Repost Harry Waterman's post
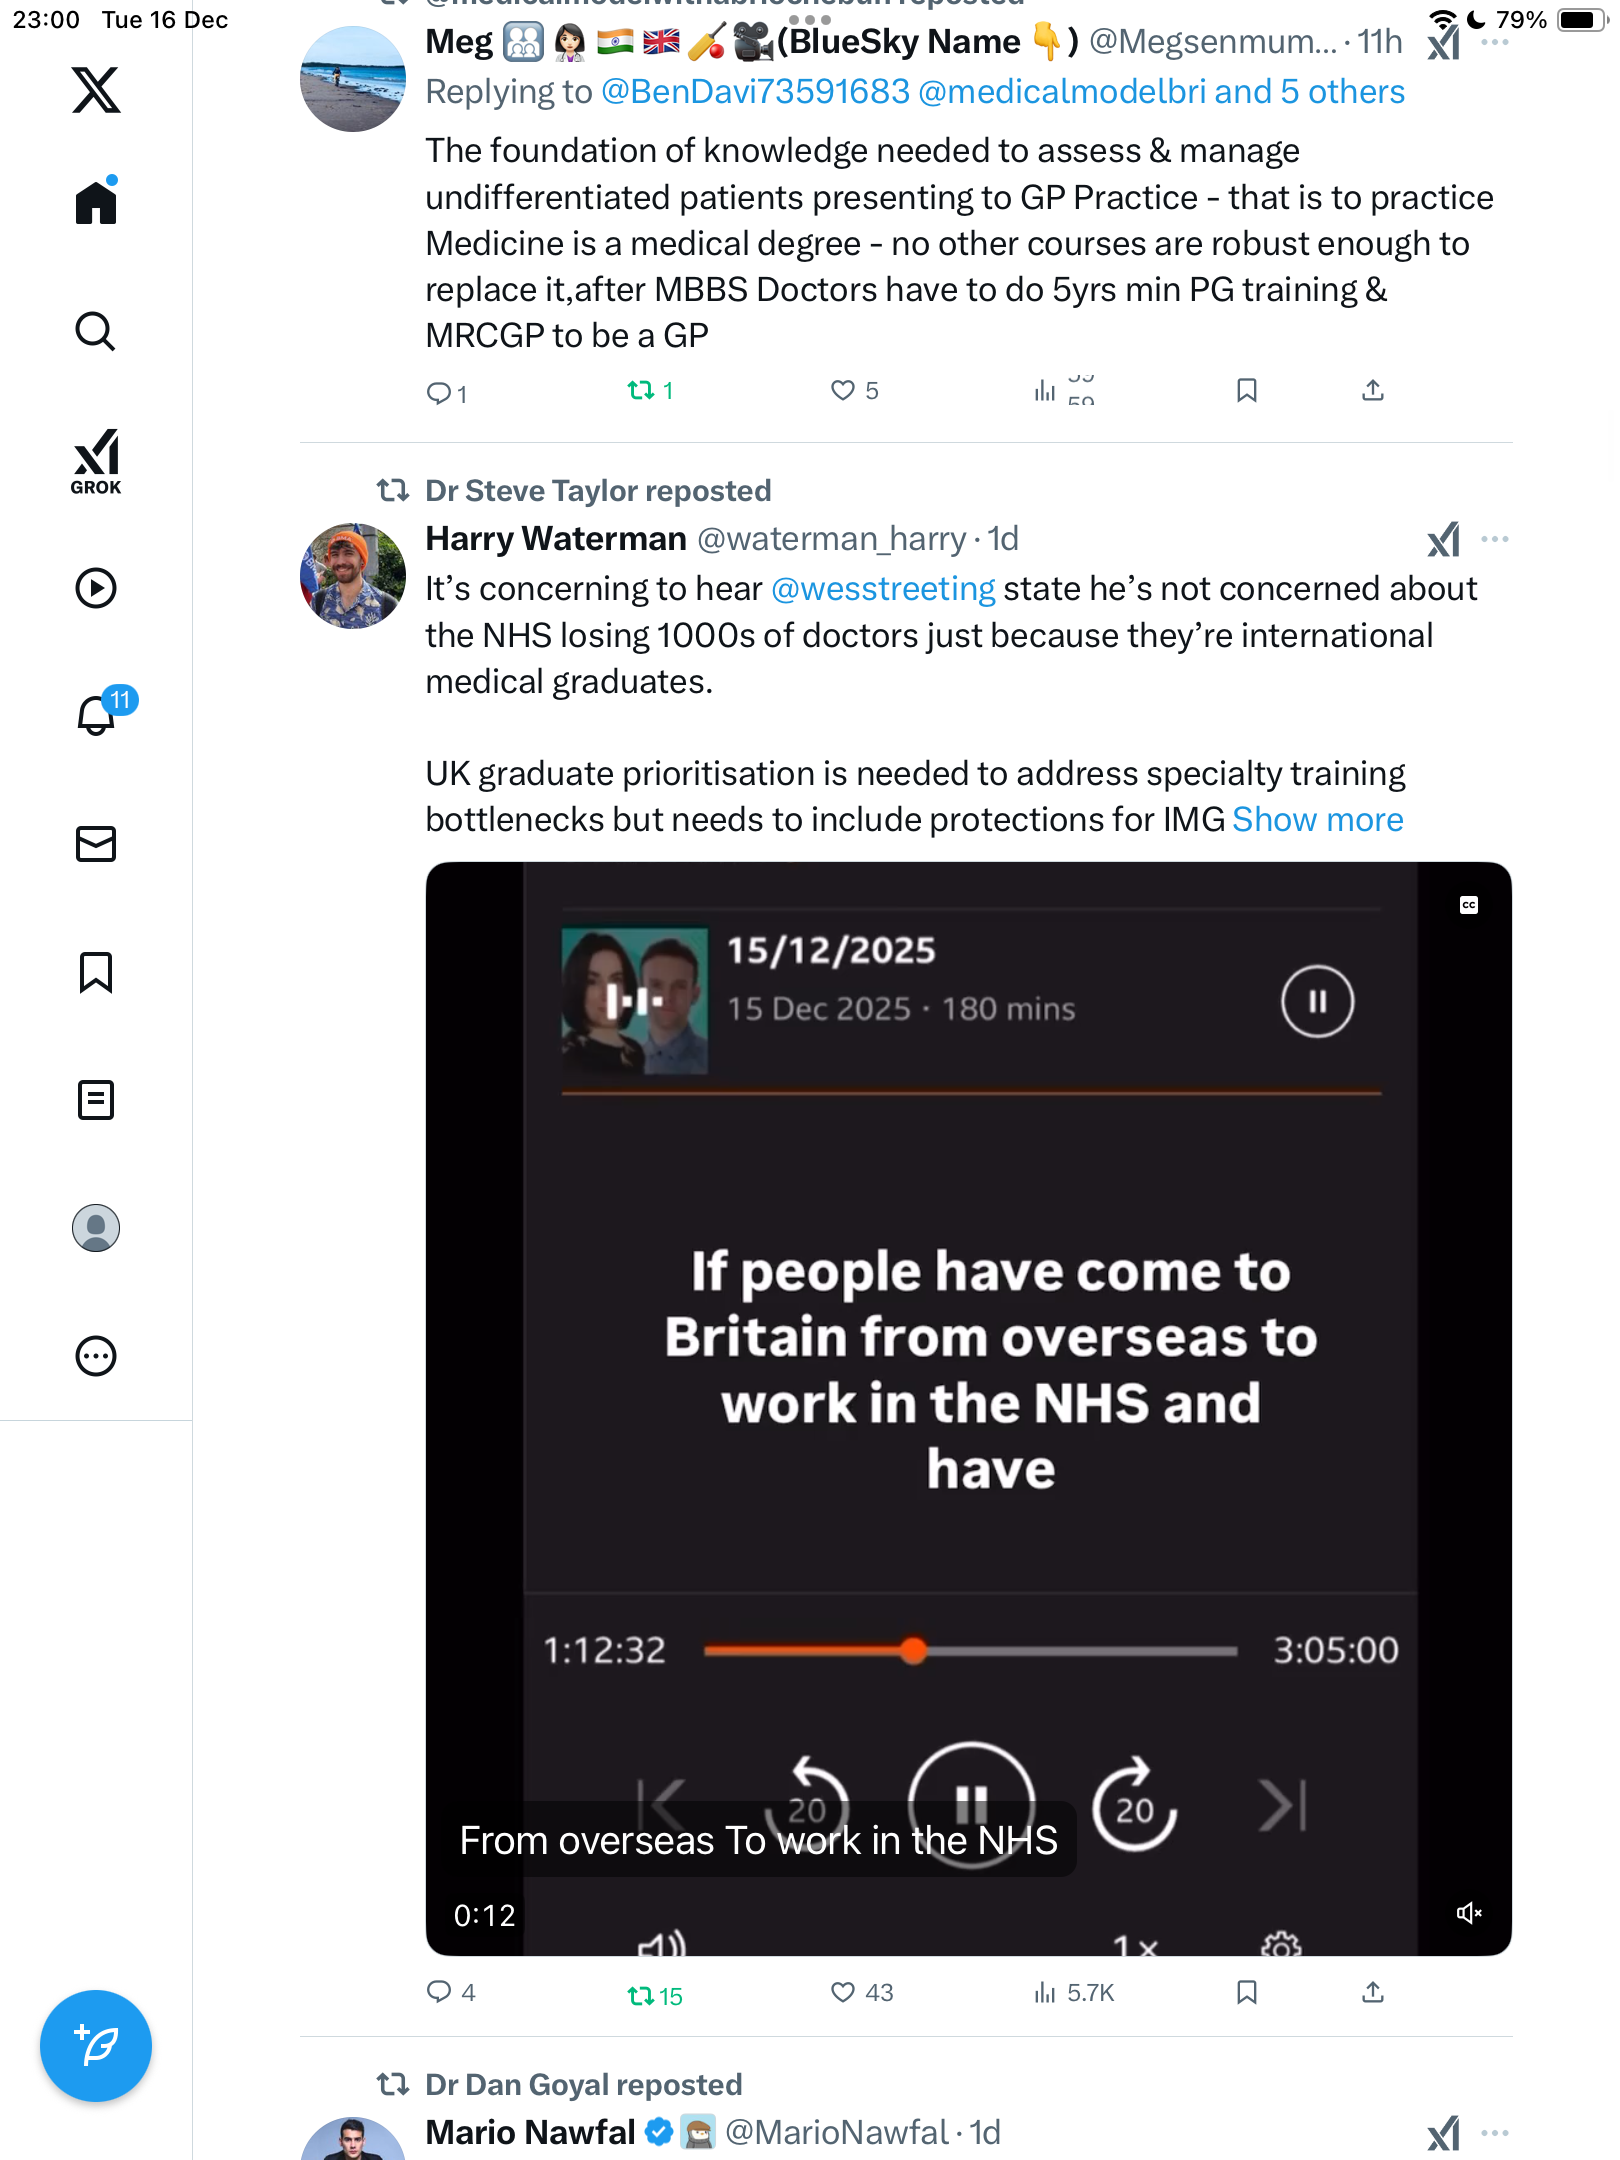This screenshot has height=2160, width=1620. [641, 1996]
